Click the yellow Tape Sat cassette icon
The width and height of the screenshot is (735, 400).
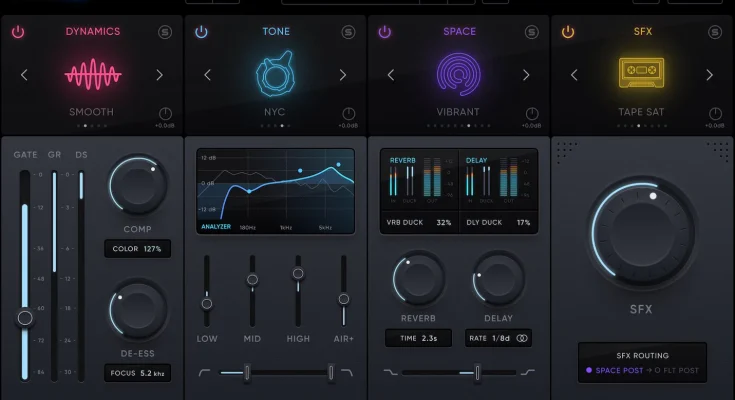coord(642,73)
